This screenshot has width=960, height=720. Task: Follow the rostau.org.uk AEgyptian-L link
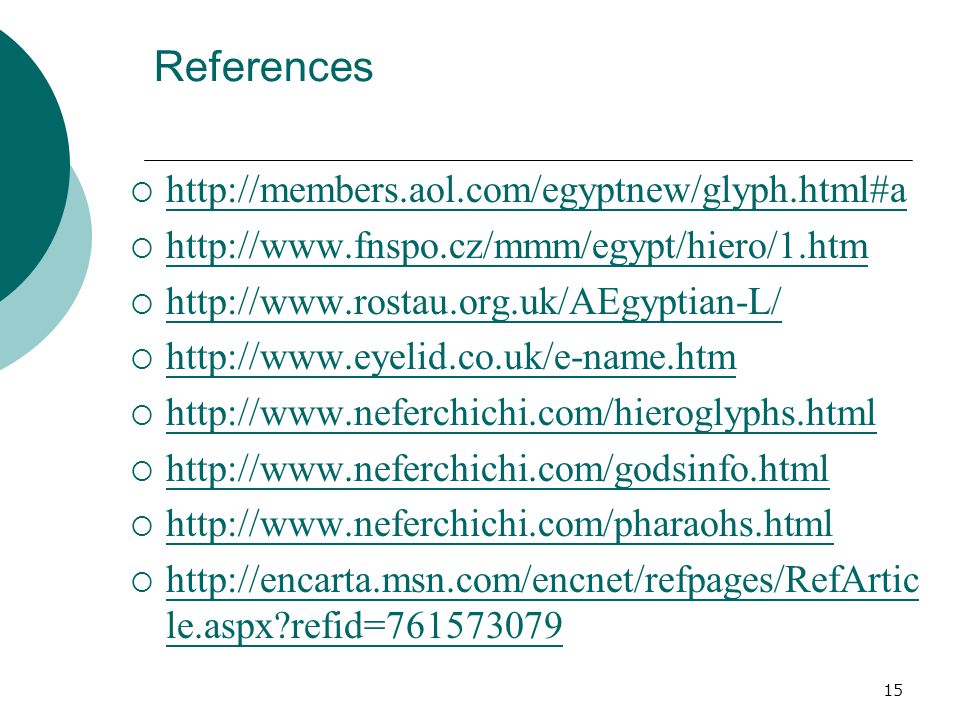pyautogui.click(x=473, y=303)
